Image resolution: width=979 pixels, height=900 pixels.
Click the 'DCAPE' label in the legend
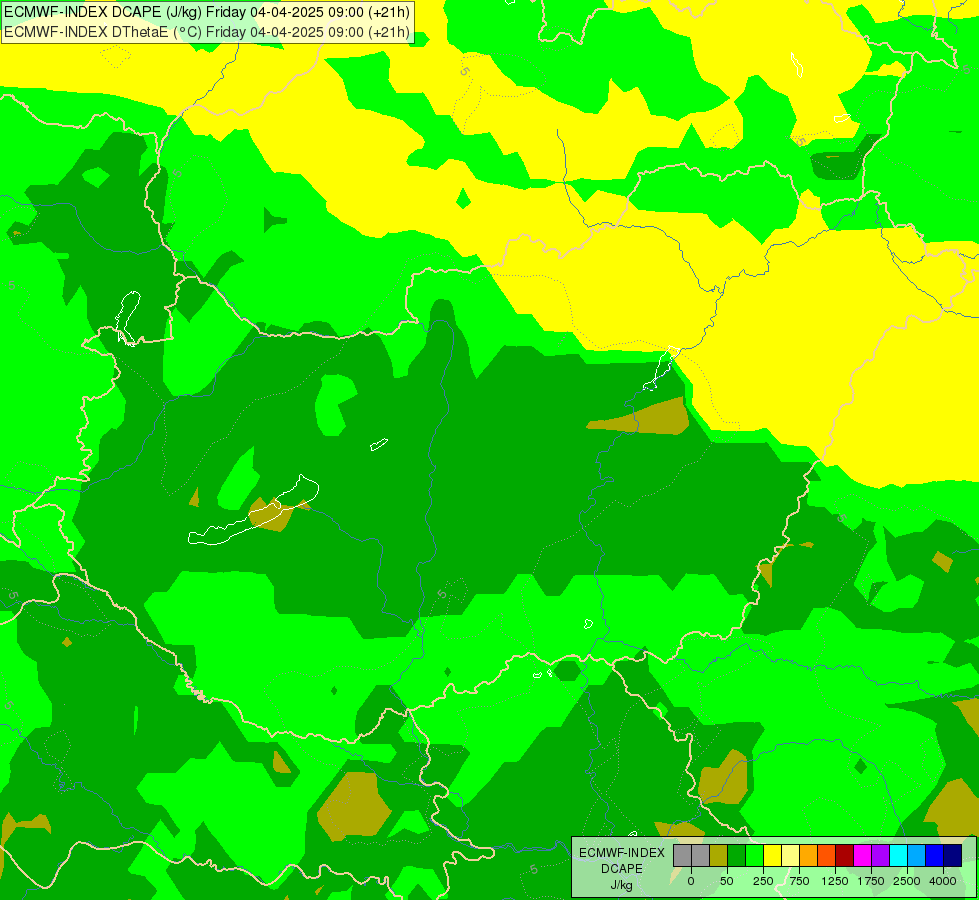[x=622, y=869]
